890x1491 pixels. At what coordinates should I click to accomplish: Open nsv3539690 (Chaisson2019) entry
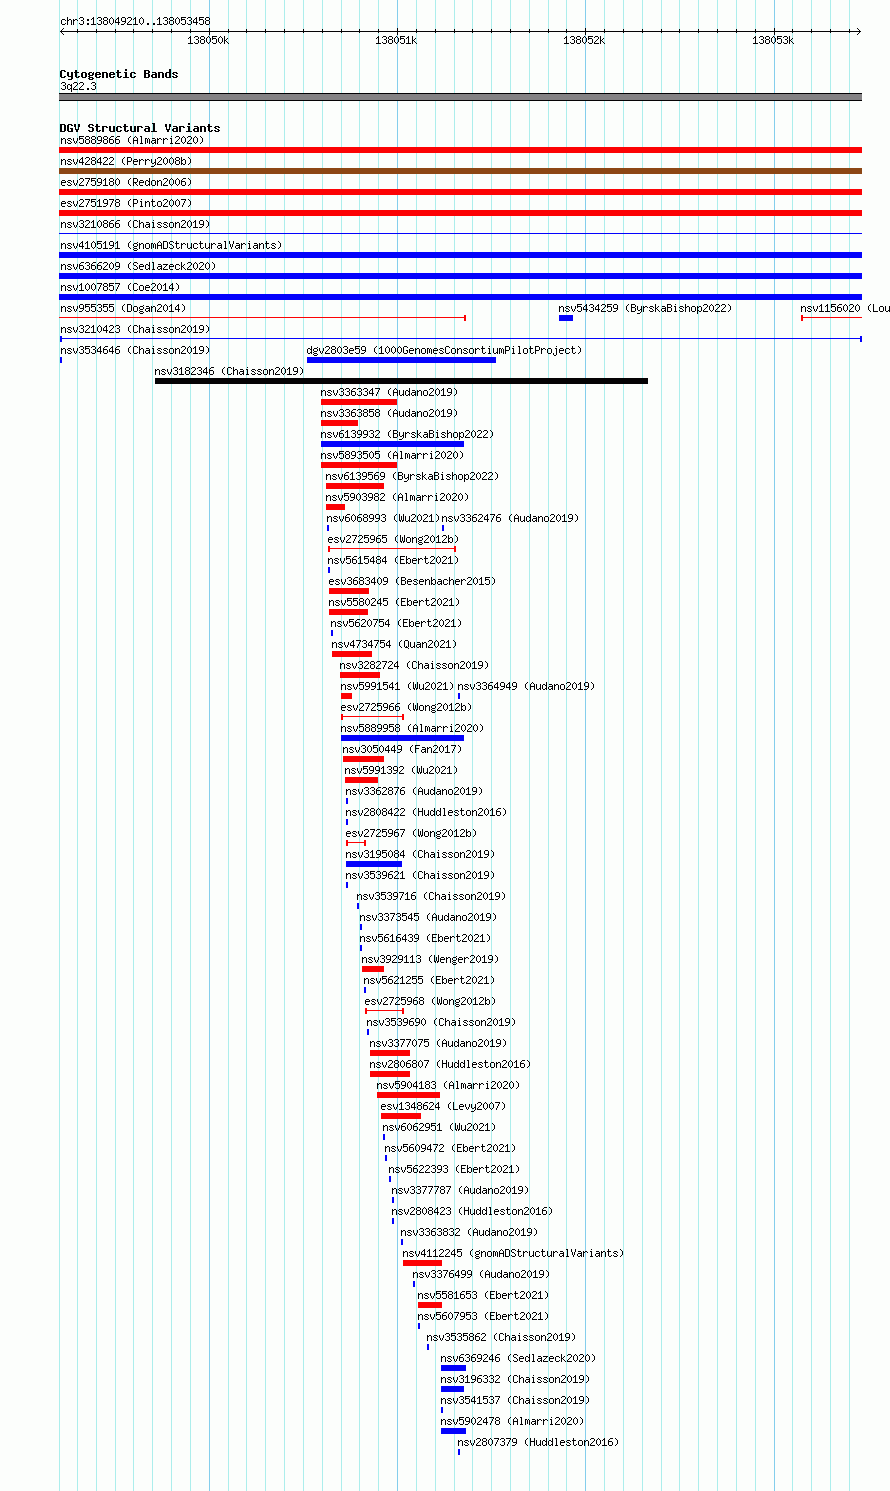point(441,1022)
